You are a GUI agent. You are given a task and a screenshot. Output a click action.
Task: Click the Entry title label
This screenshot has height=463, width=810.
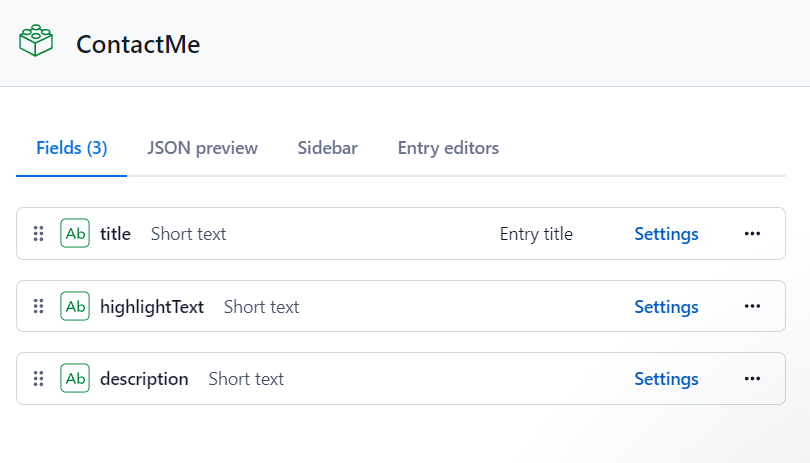(536, 234)
